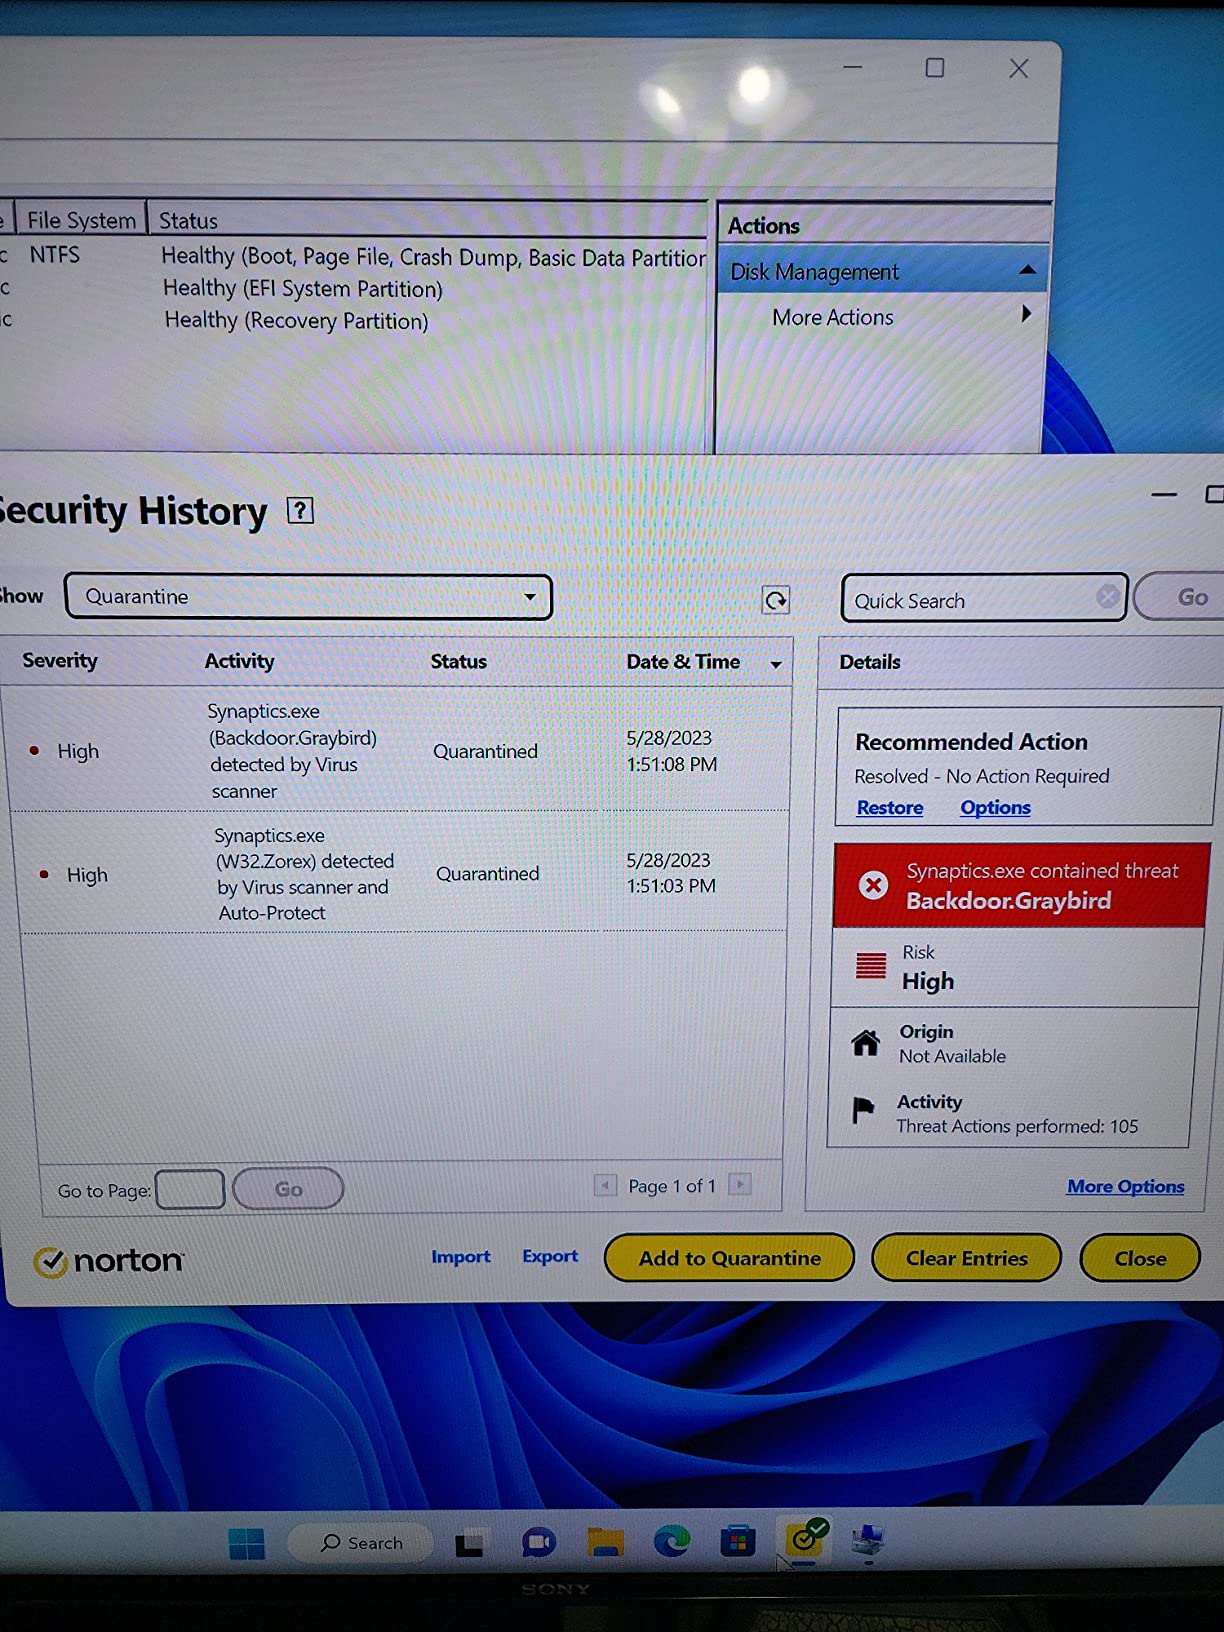The width and height of the screenshot is (1224, 1632).
Task: Click the red X threat icon for Backdoor.Graybird
Action: 873,885
